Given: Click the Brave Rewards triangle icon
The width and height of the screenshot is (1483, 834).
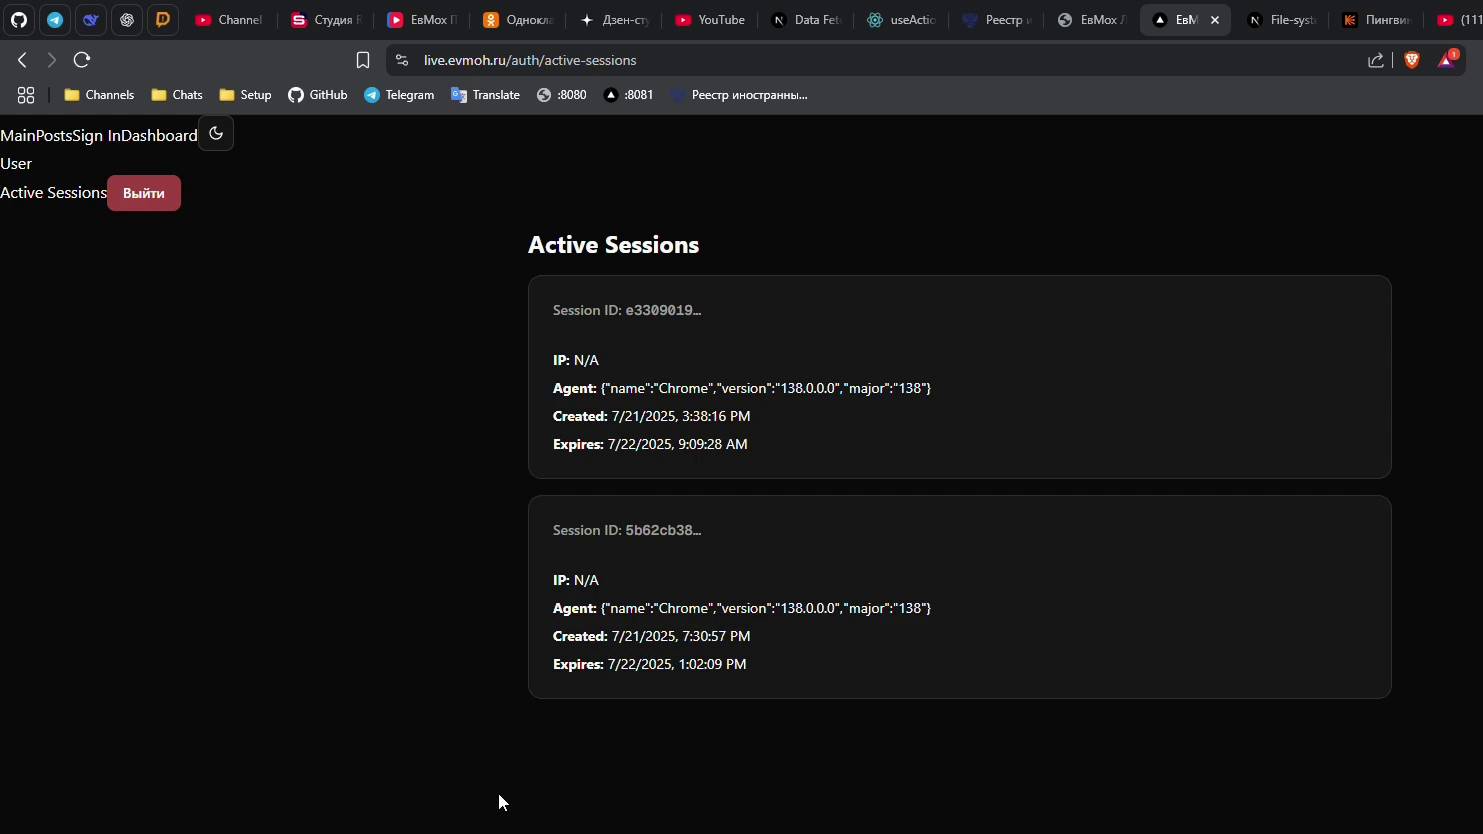Looking at the screenshot, I should [x=1447, y=60].
